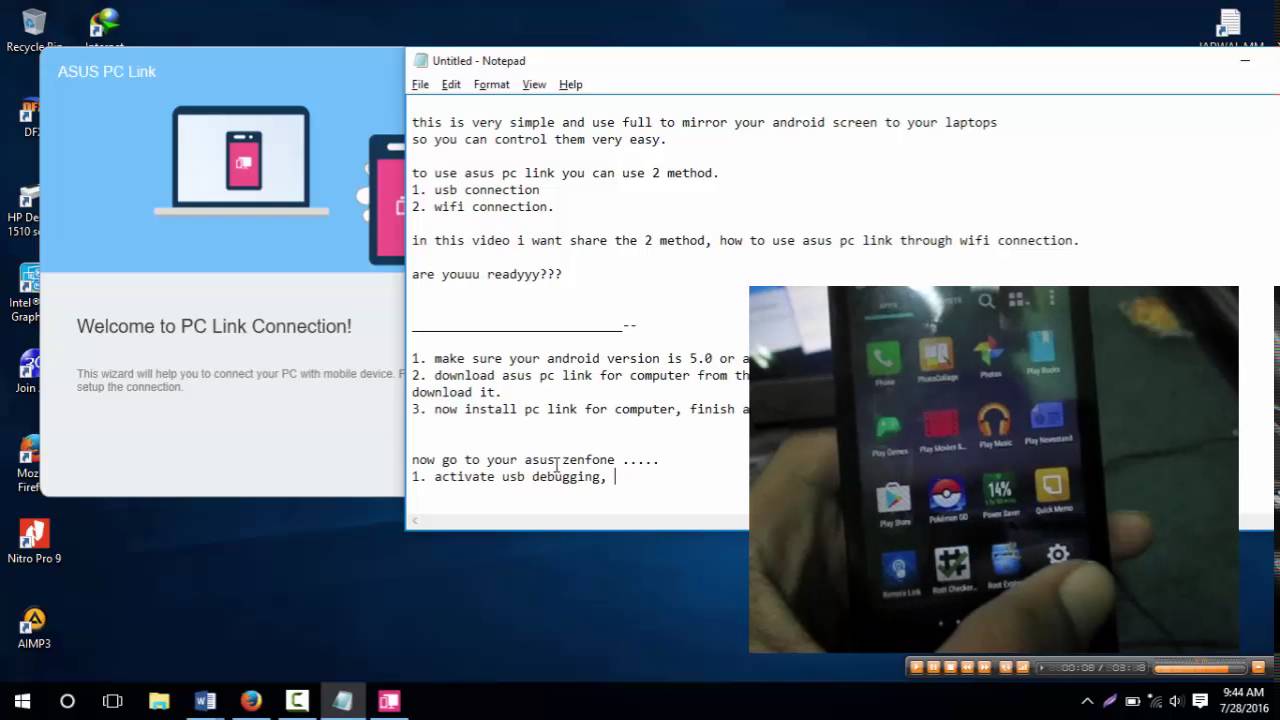Click the phone video overlay
Image resolution: width=1280 pixels, height=720 pixels.
pyautogui.click(x=993, y=469)
